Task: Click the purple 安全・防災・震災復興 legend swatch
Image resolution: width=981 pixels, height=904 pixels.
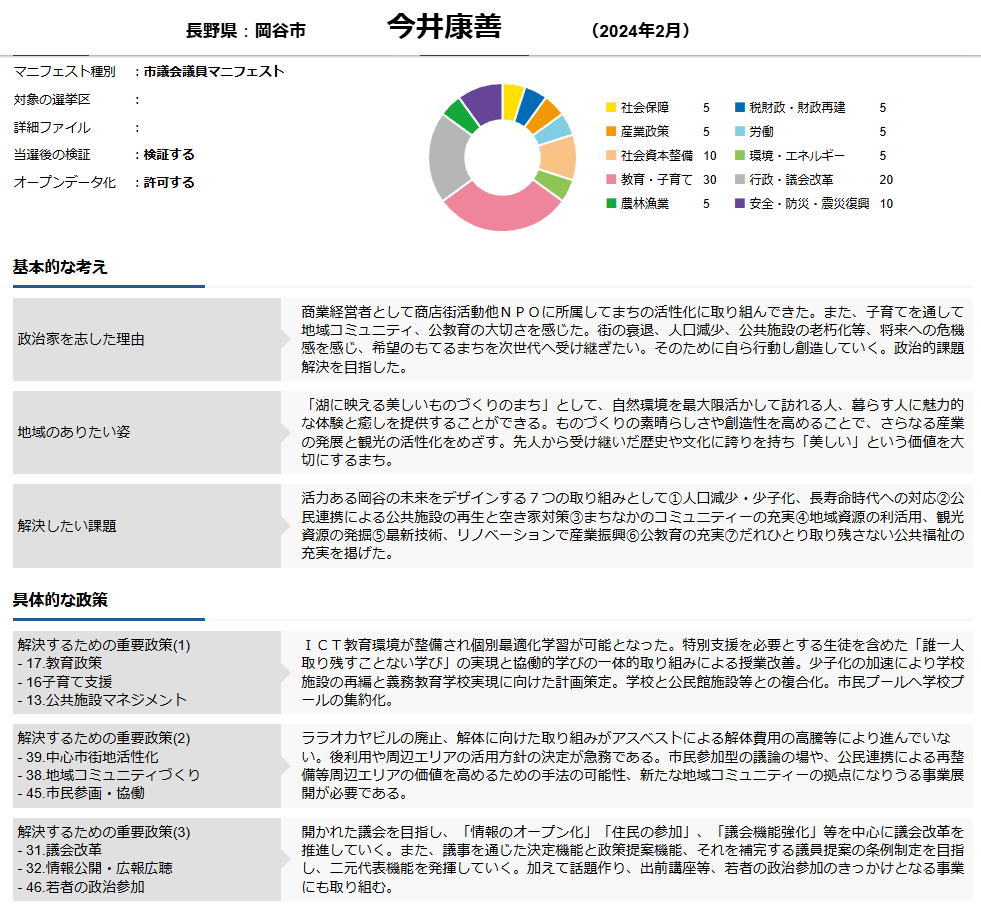Action: 740,204
